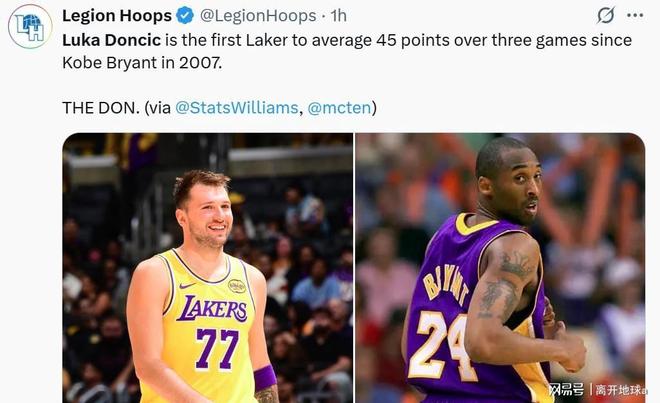
Task: Click the Grok slashed-circle icon
Action: point(605,15)
